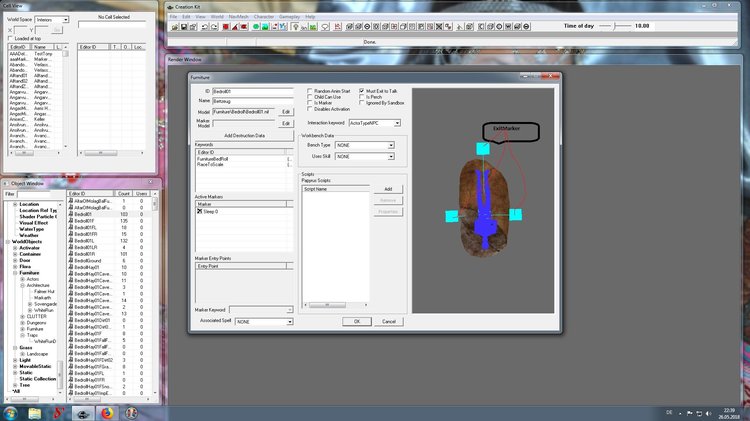Collapse the Furniture tree node
Viewport: 750px width, 421px height.
click(15, 273)
